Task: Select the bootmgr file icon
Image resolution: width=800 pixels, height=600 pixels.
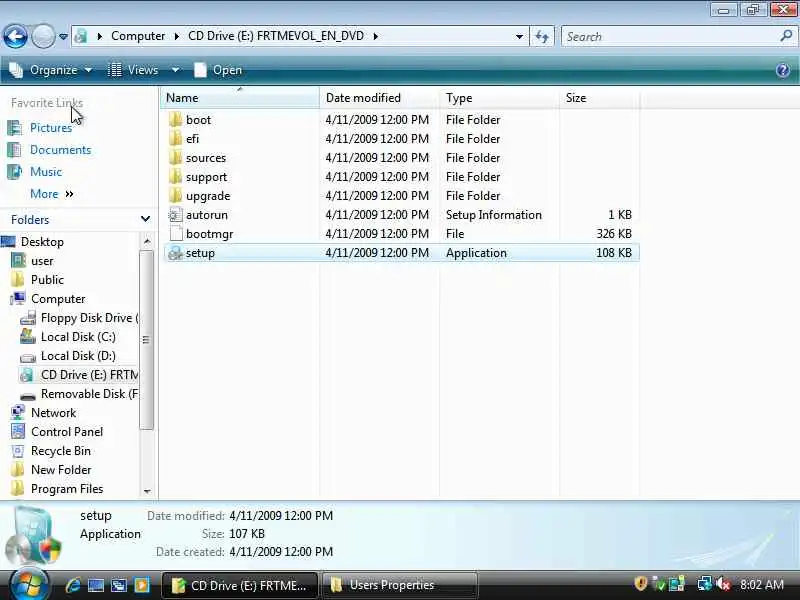Action: point(176,234)
